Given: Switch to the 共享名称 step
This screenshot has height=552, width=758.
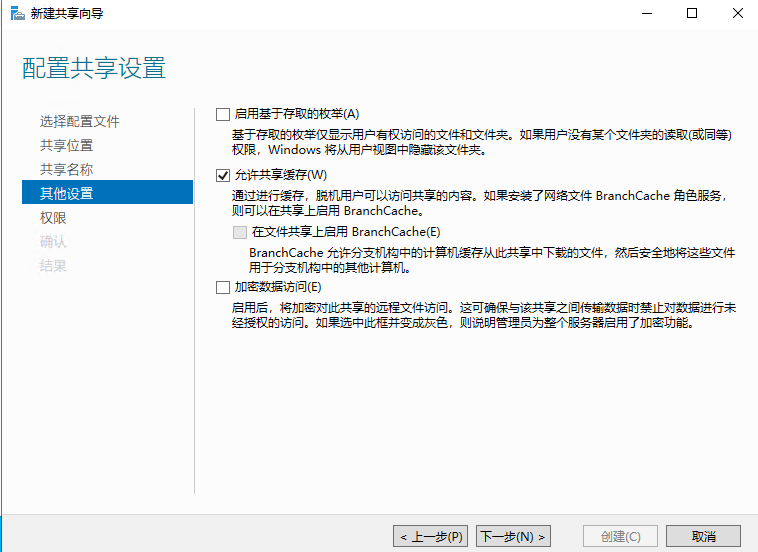Looking at the screenshot, I should (x=67, y=169).
